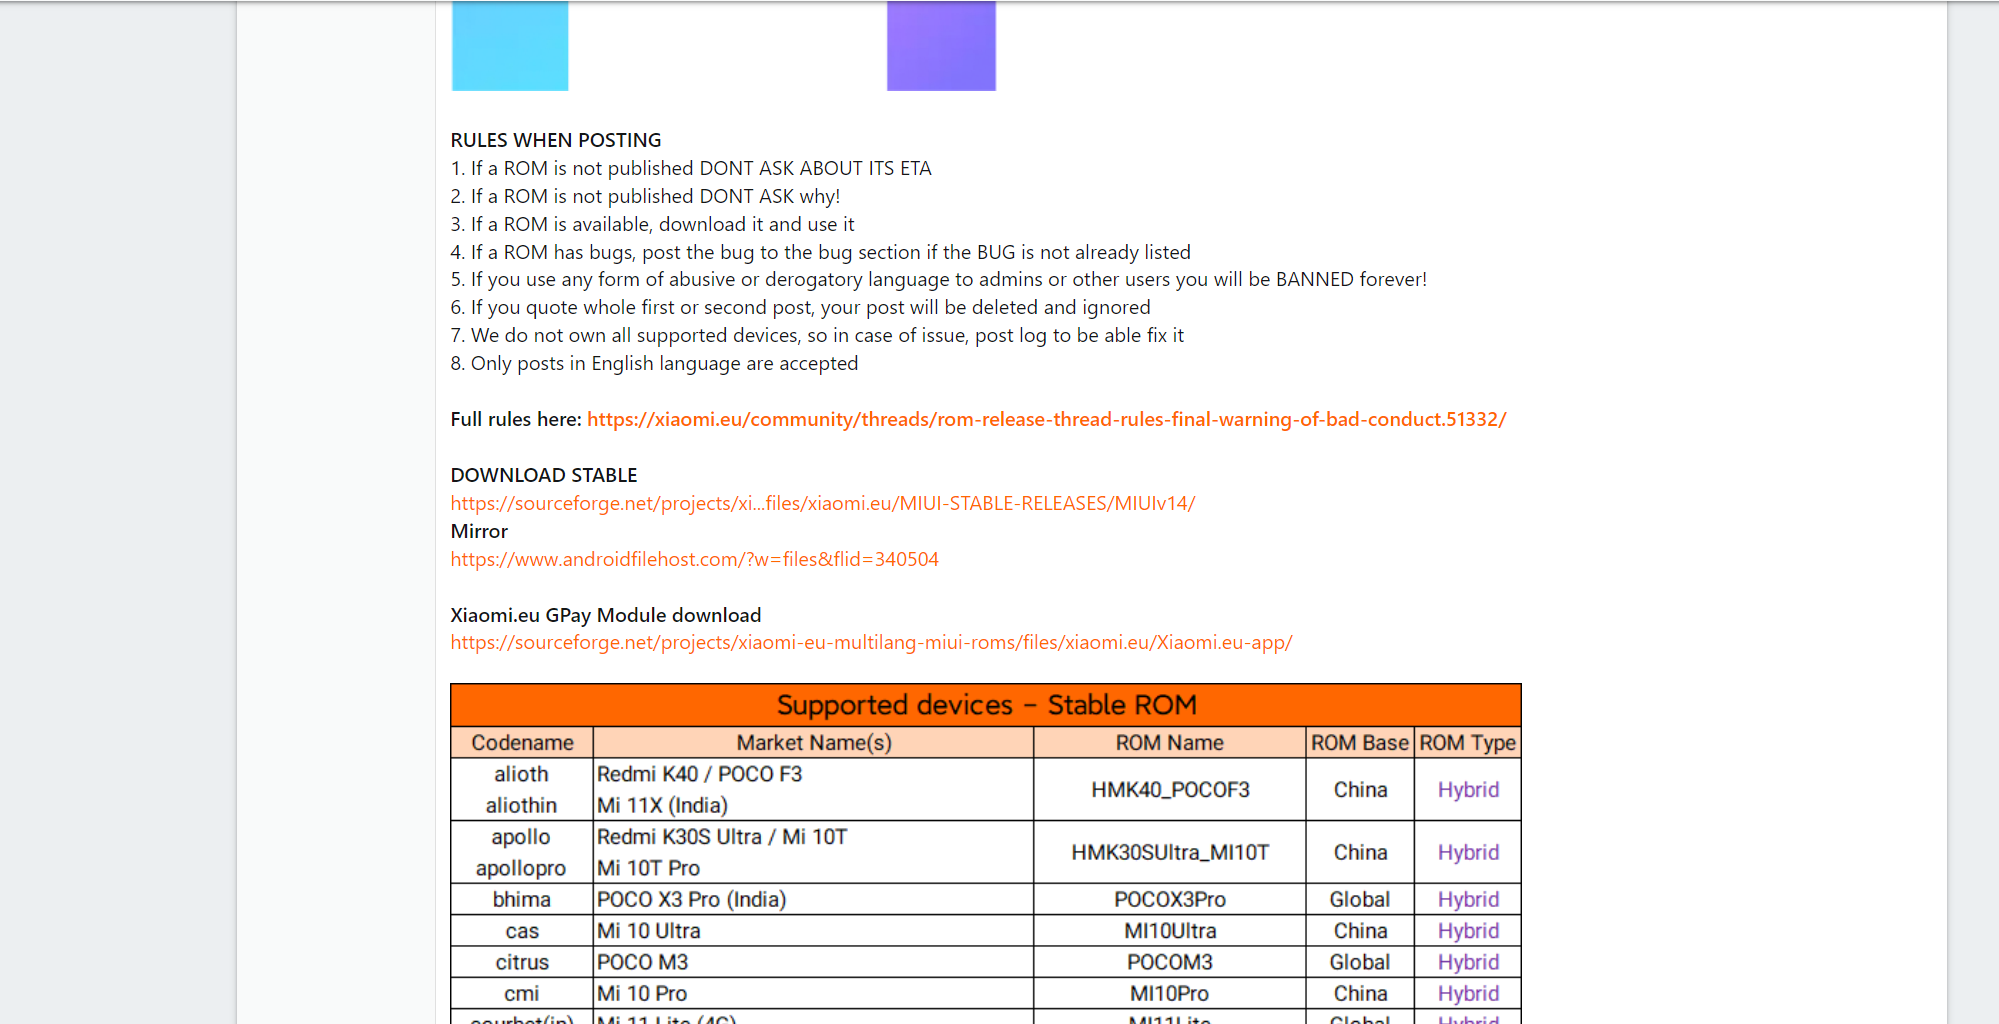Screen dimensions: 1999x1024
Task: Click rule 1 about not asking ETA
Action: (691, 168)
